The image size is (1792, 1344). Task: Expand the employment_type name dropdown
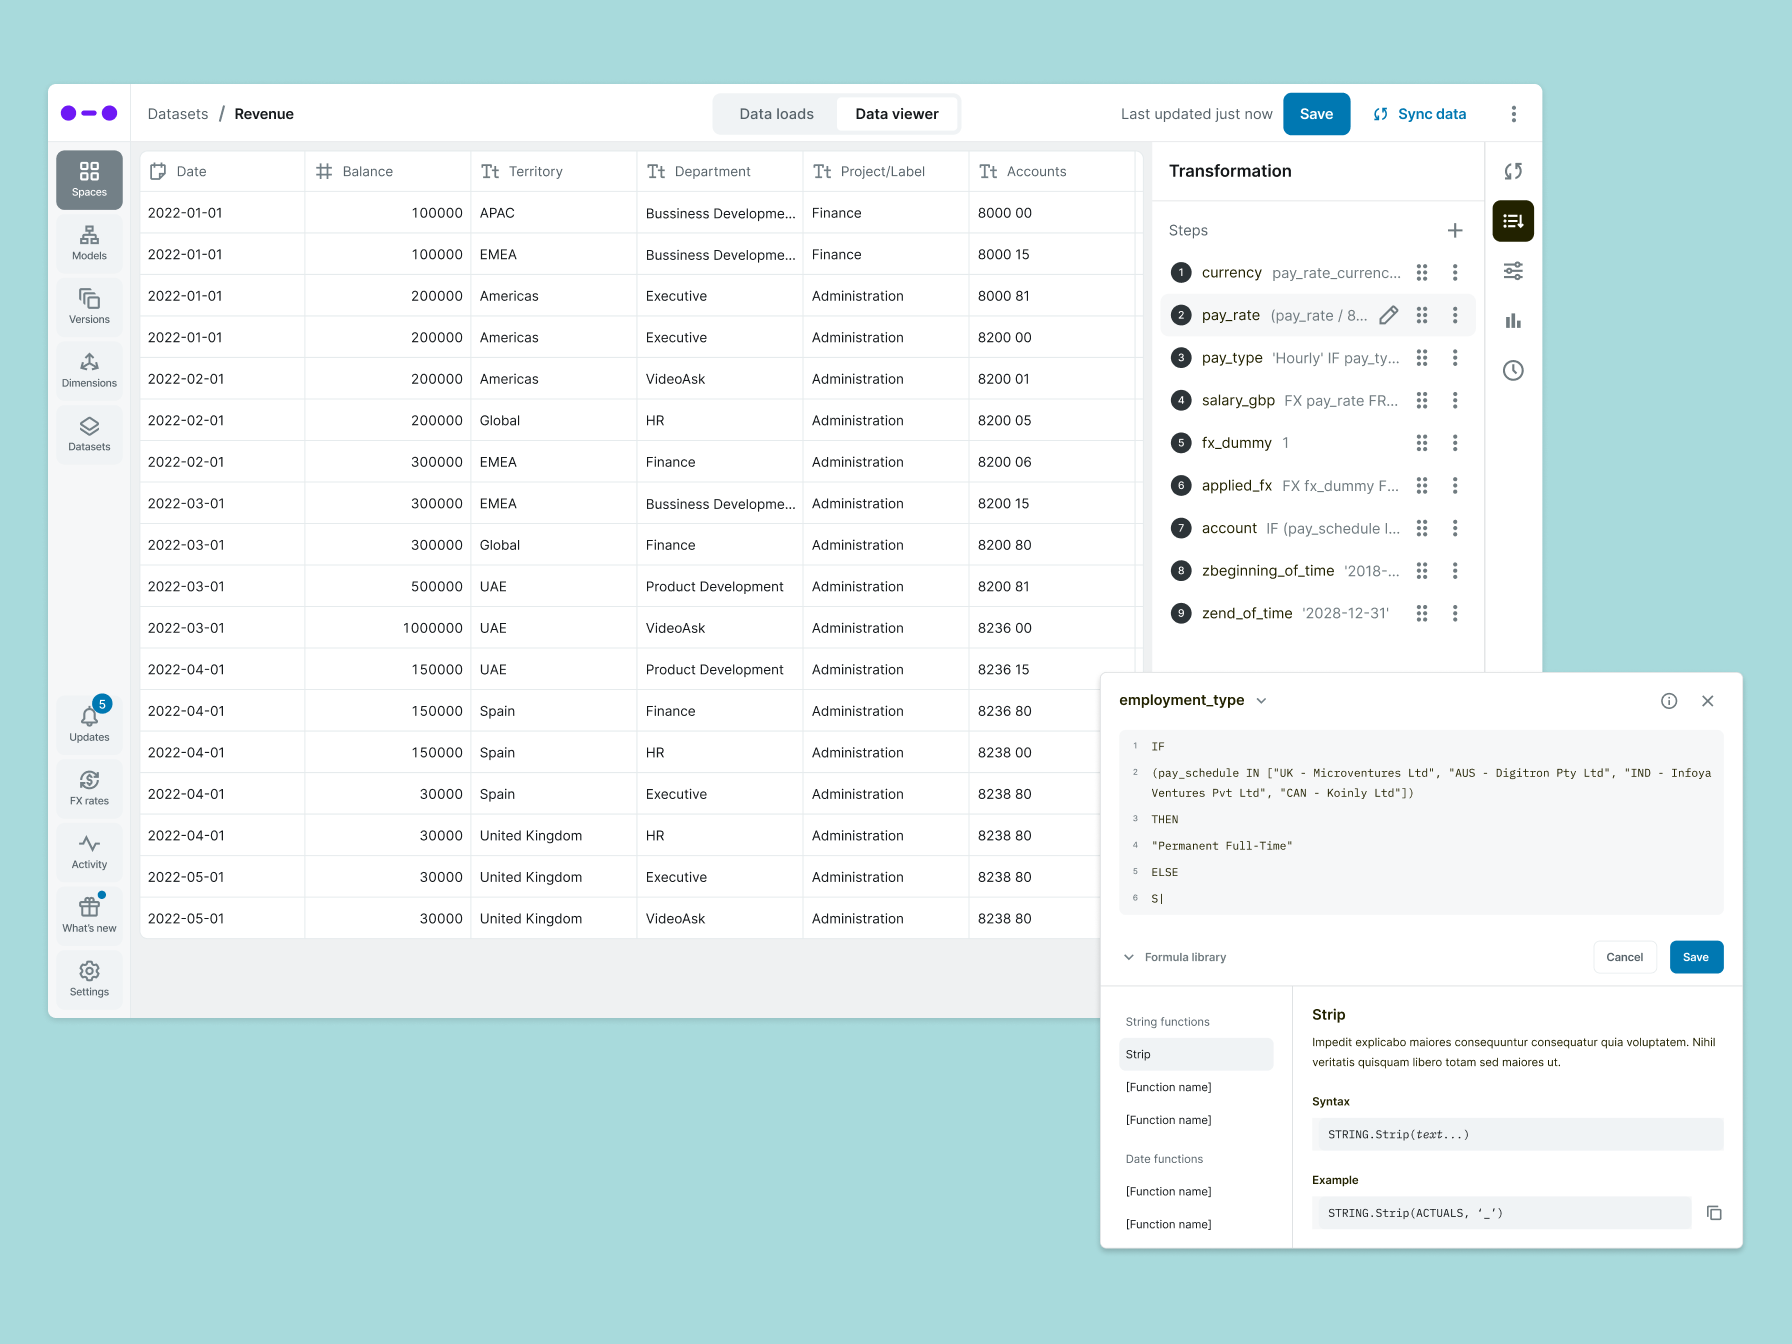point(1261,701)
